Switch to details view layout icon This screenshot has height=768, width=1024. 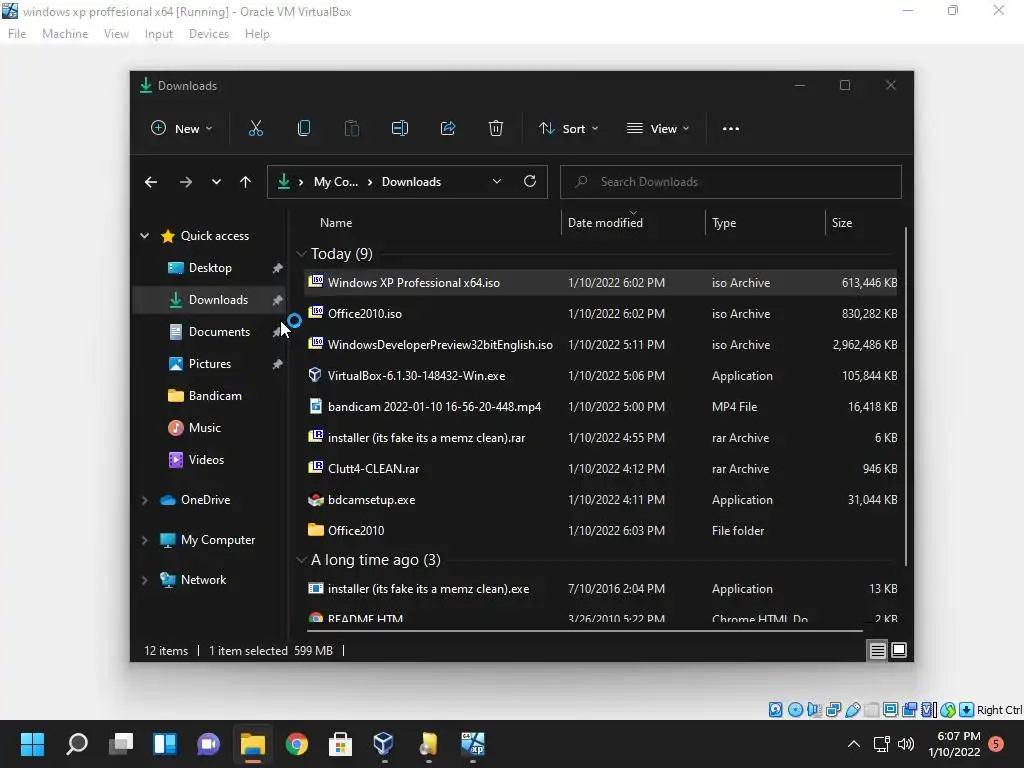[877, 650]
